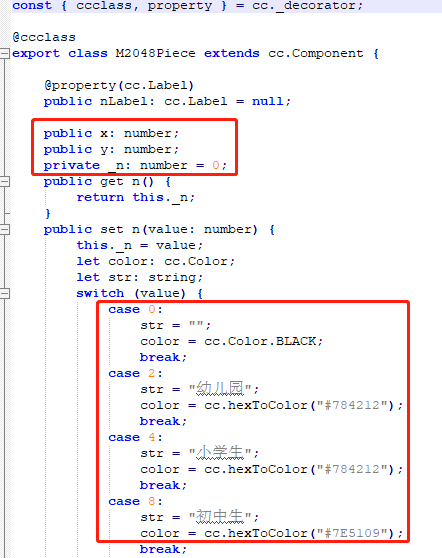The image size is (442, 558).
Task: Click the '@ccclass' decorator line
Action: [x=44, y=37]
